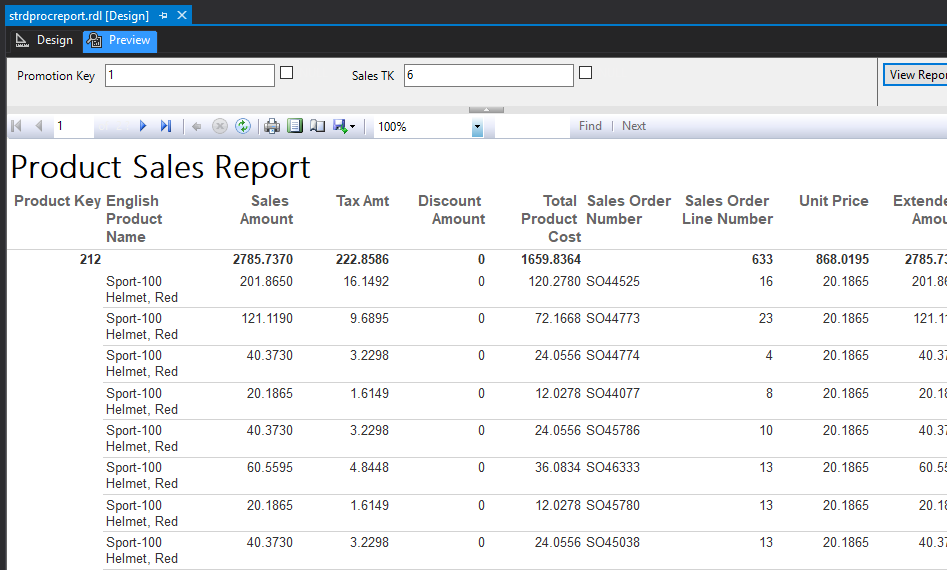Screen dimensions: 947x570
Task: Click the Next search link
Action: tap(634, 126)
